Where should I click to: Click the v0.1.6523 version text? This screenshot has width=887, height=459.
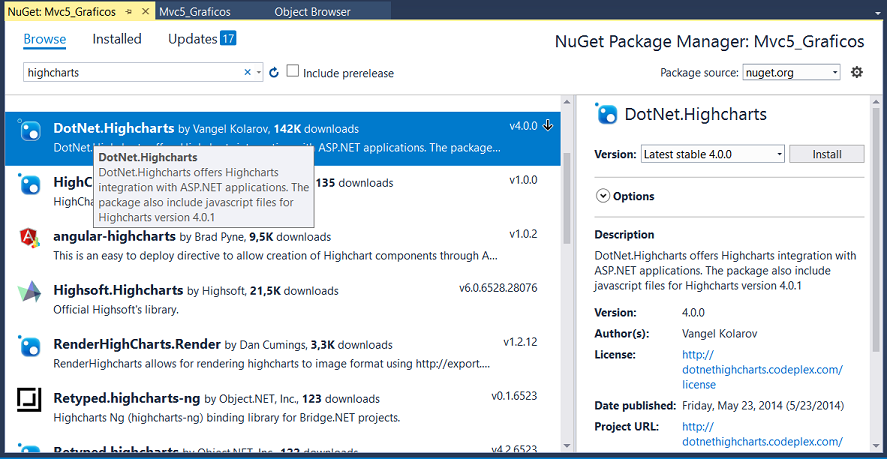514,396
